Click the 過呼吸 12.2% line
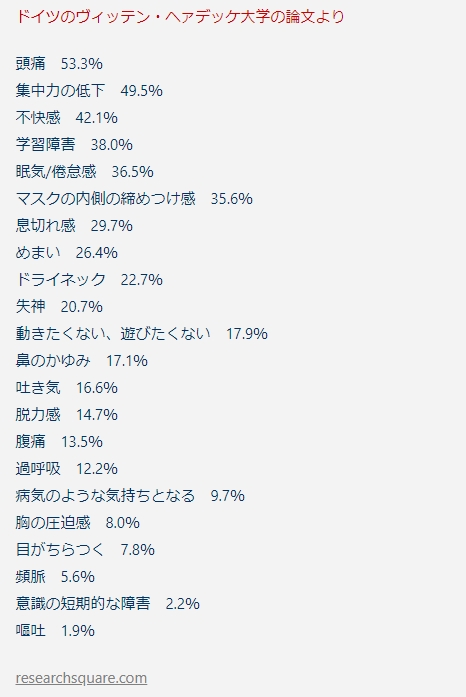The image size is (466, 697). 67,469
